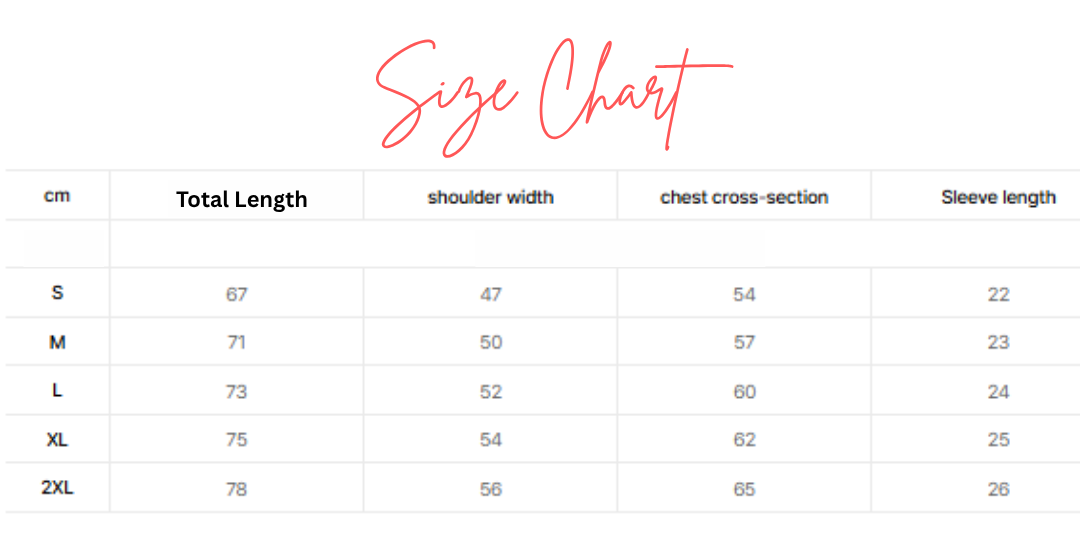Select the S size row label
Screen dimensions: 1080x535
click(57, 293)
